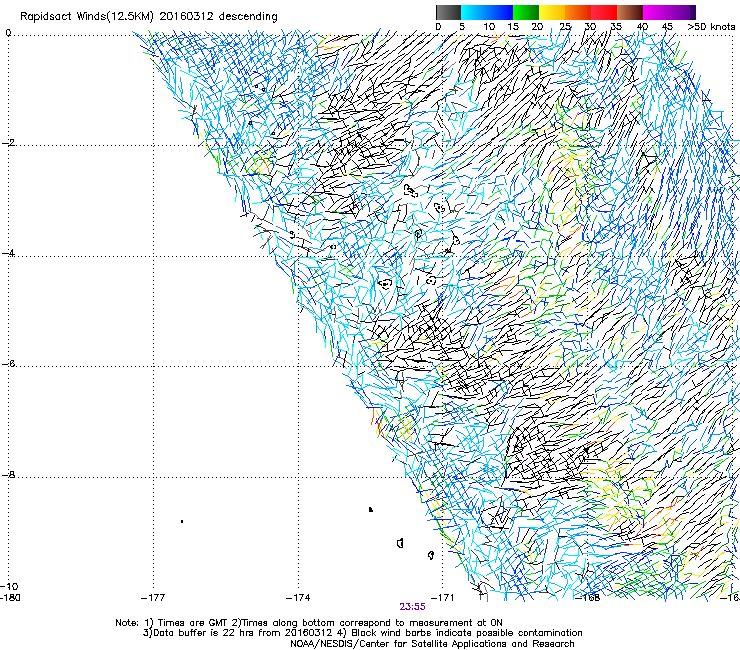Click the latitude label '-2'
Image resolution: width=740 pixels, height=650 pixels.
coord(8,143)
